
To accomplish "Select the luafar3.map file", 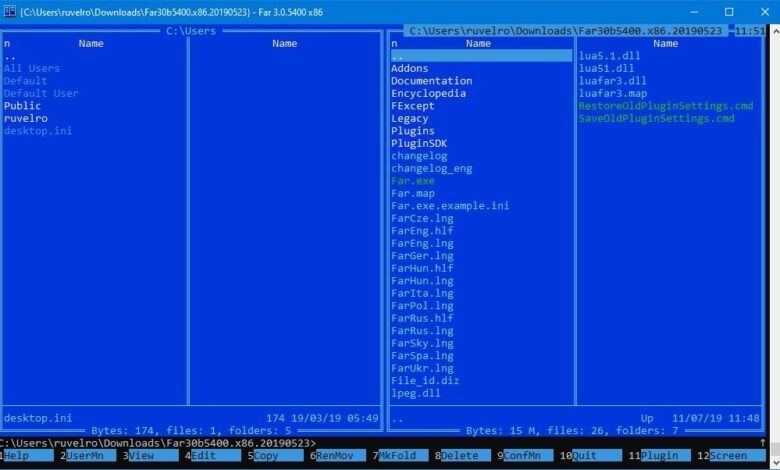I will 612,94.
